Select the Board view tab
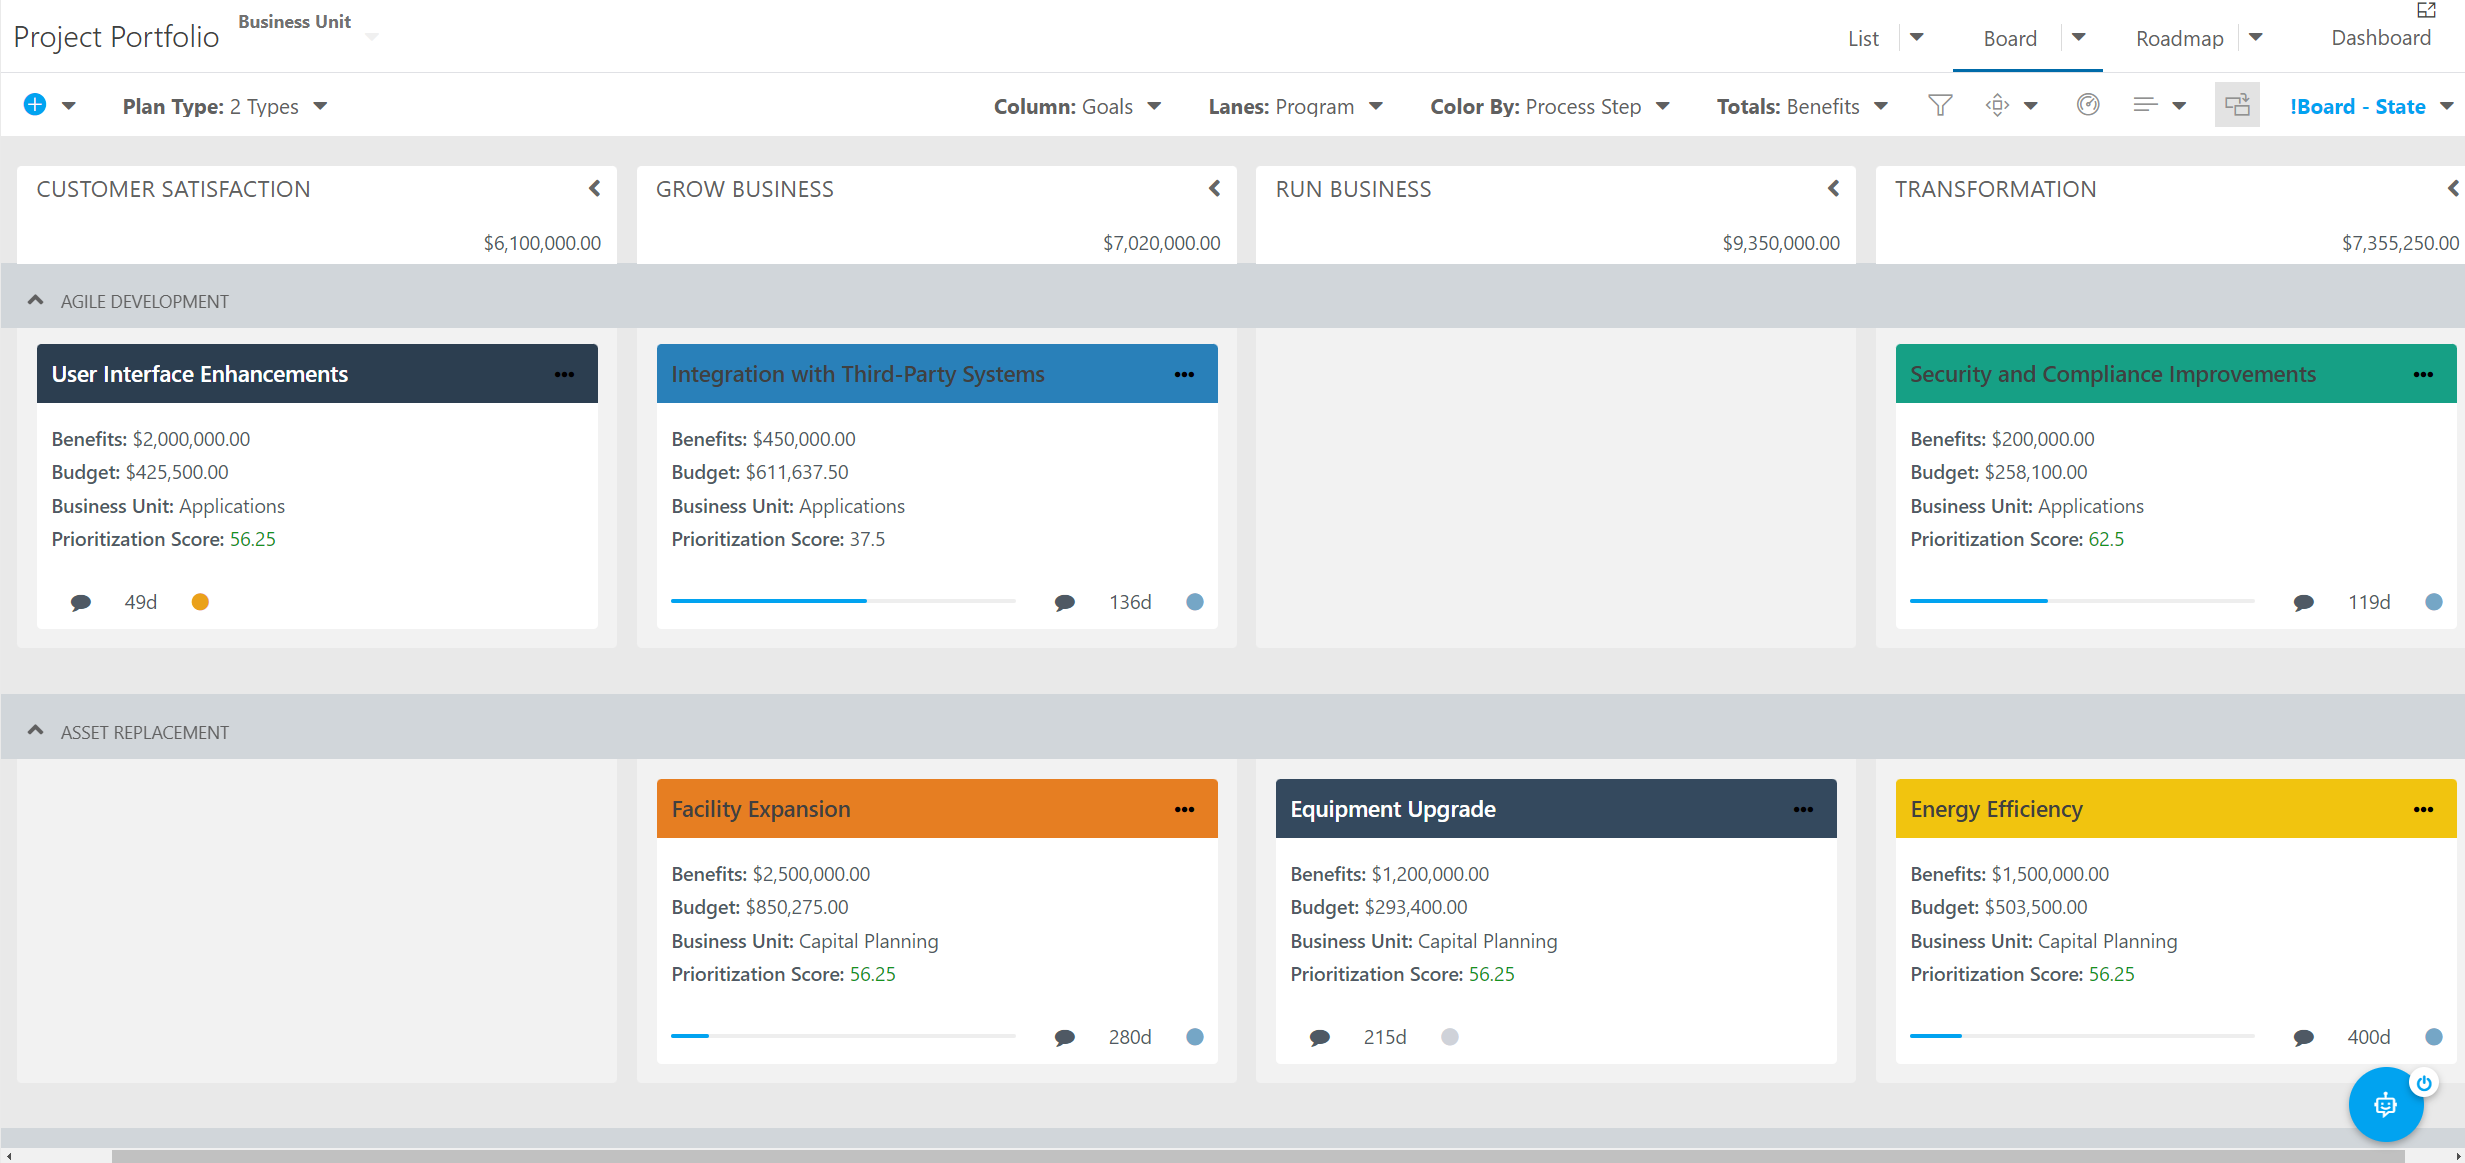This screenshot has width=2465, height=1163. (2010, 38)
